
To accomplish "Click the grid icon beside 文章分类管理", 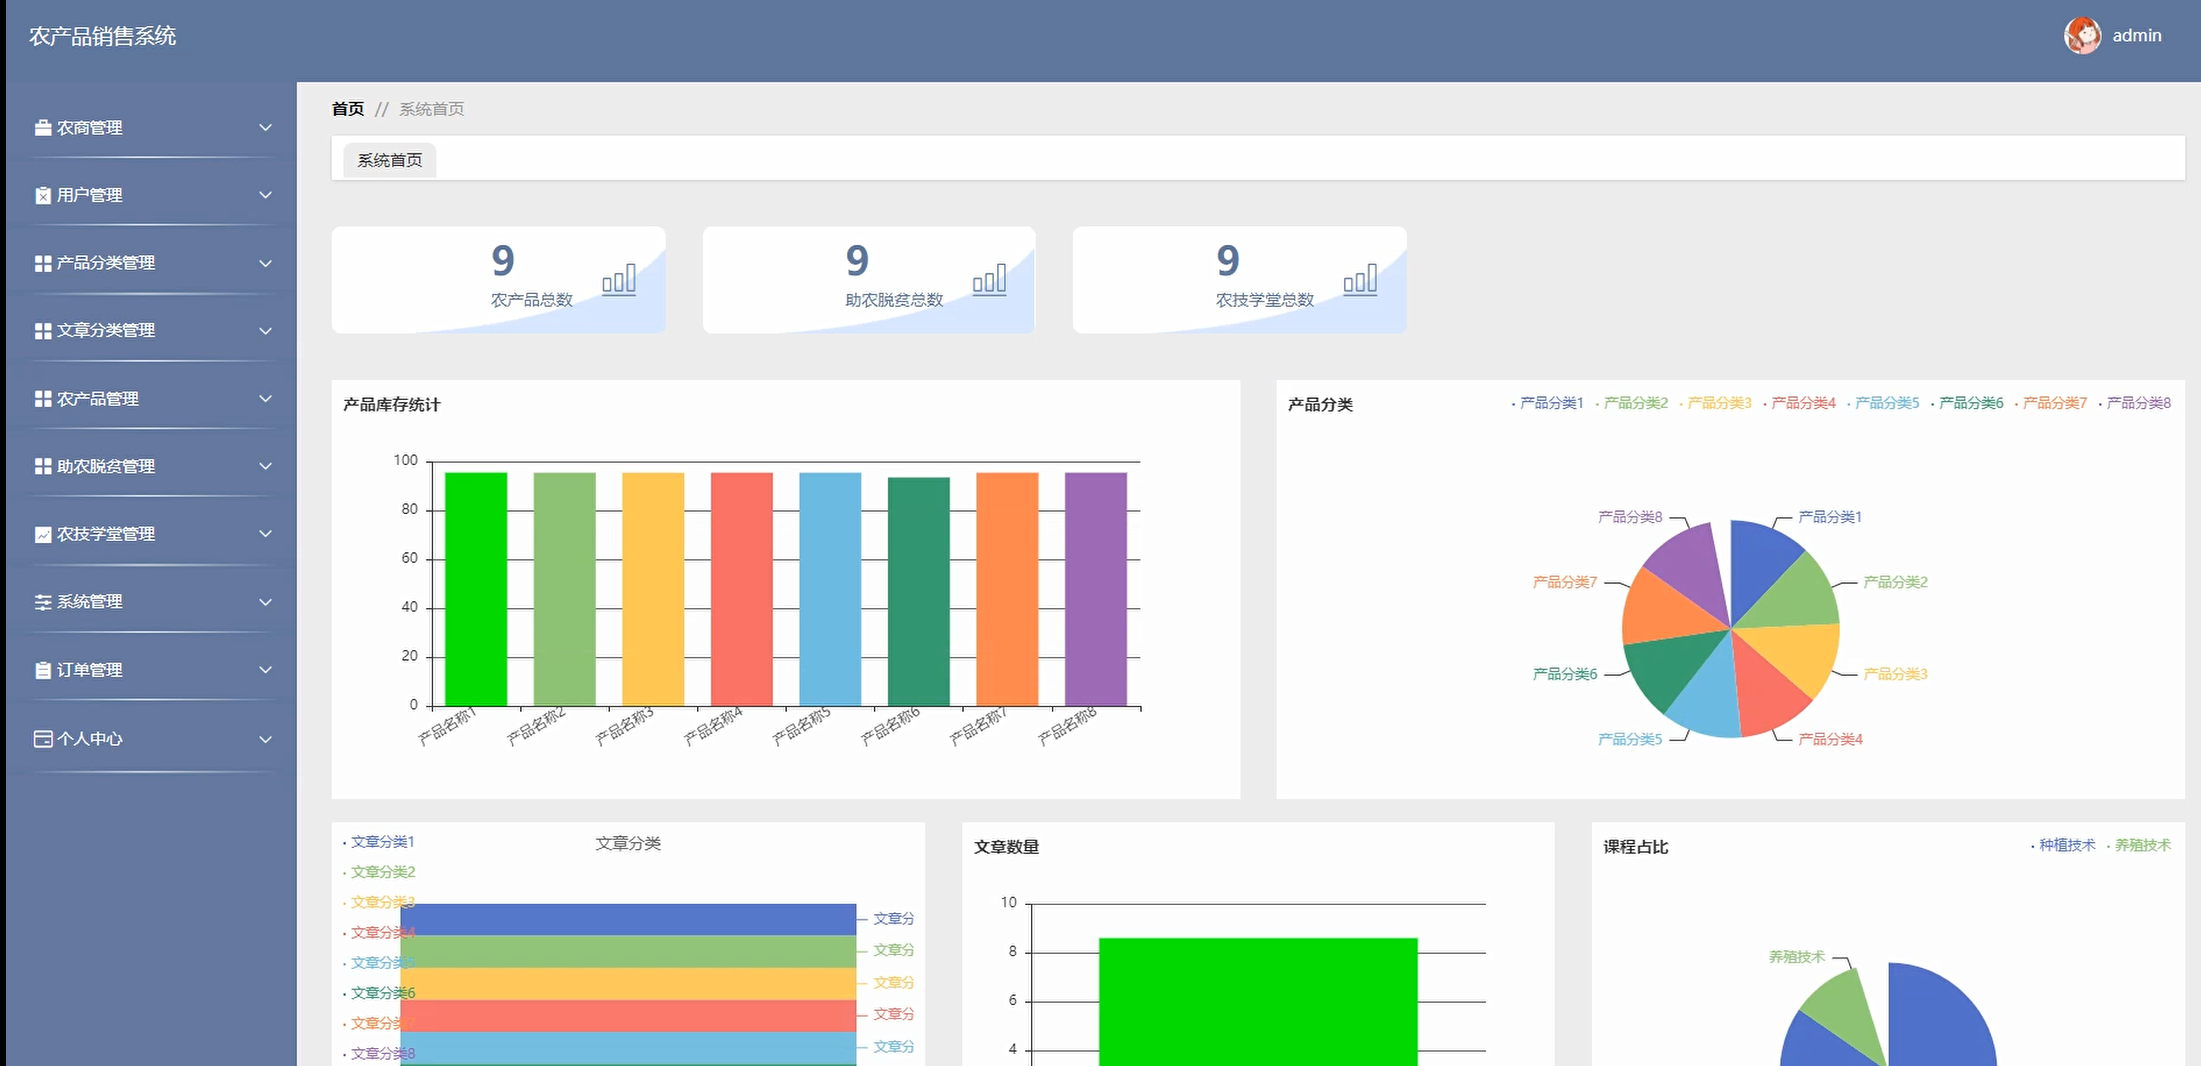I will (x=43, y=331).
